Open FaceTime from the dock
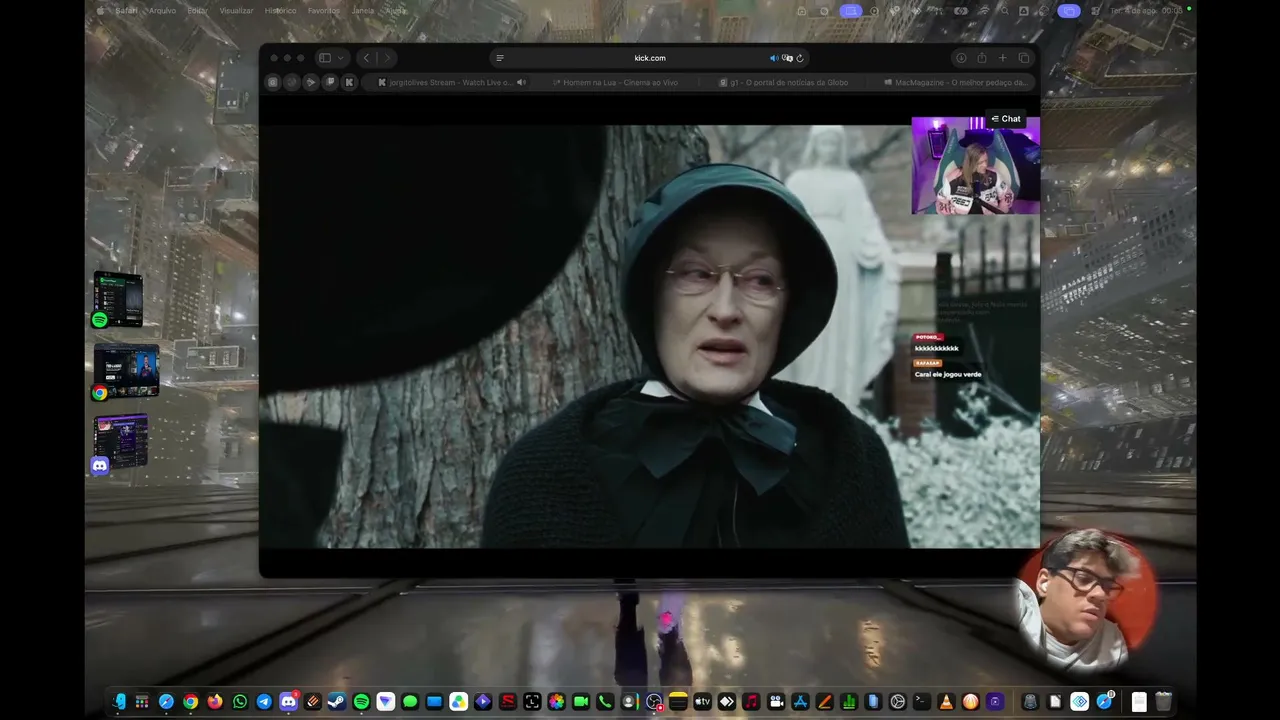 pos(580,702)
